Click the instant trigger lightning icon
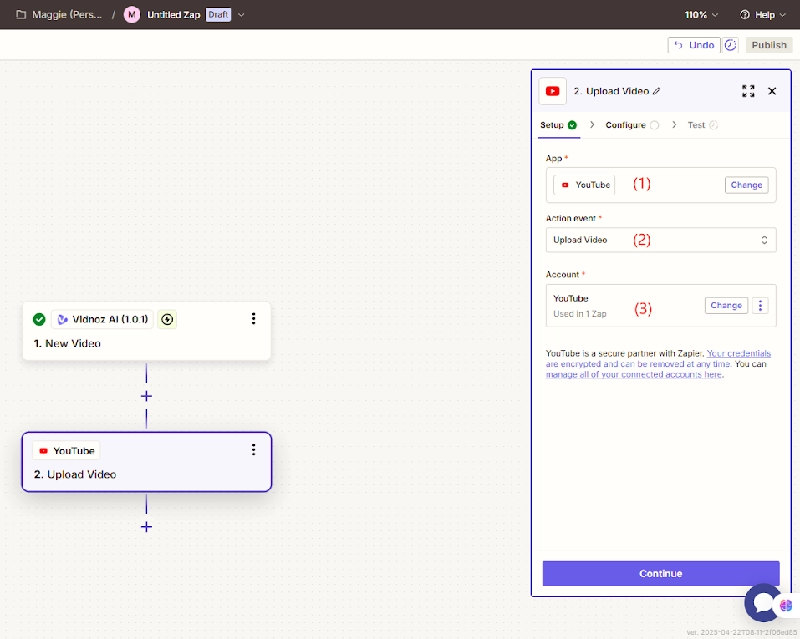The height and width of the screenshot is (639, 800). pos(167,319)
